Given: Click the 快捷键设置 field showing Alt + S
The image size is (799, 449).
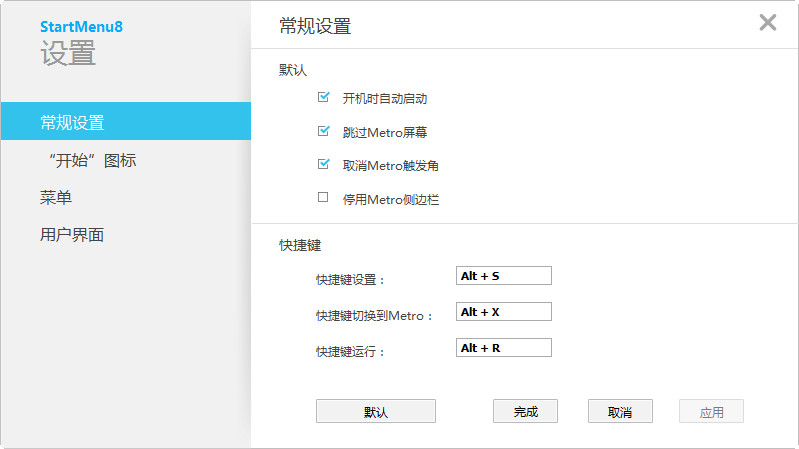Looking at the screenshot, I should (503, 276).
